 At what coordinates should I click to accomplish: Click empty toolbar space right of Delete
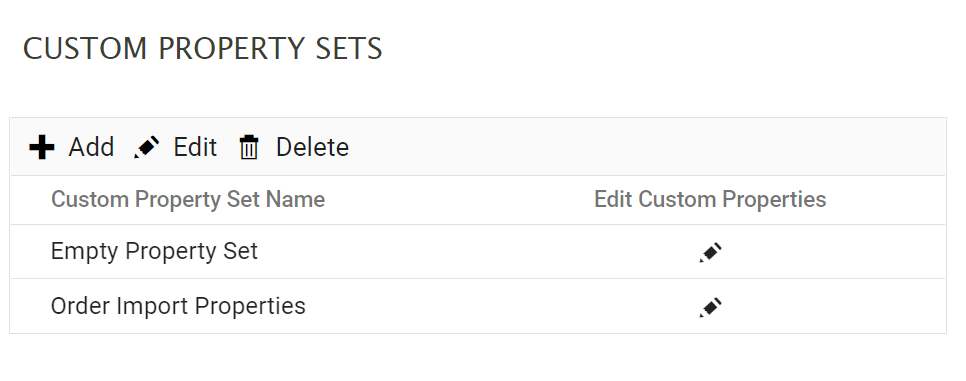pyautogui.click(x=647, y=147)
